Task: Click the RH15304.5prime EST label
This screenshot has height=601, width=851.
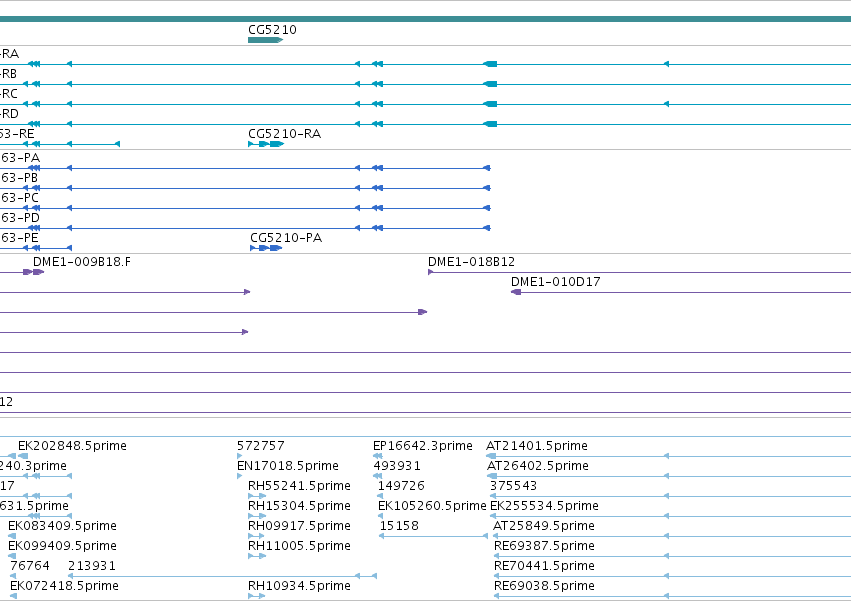Action: pos(299,506)
